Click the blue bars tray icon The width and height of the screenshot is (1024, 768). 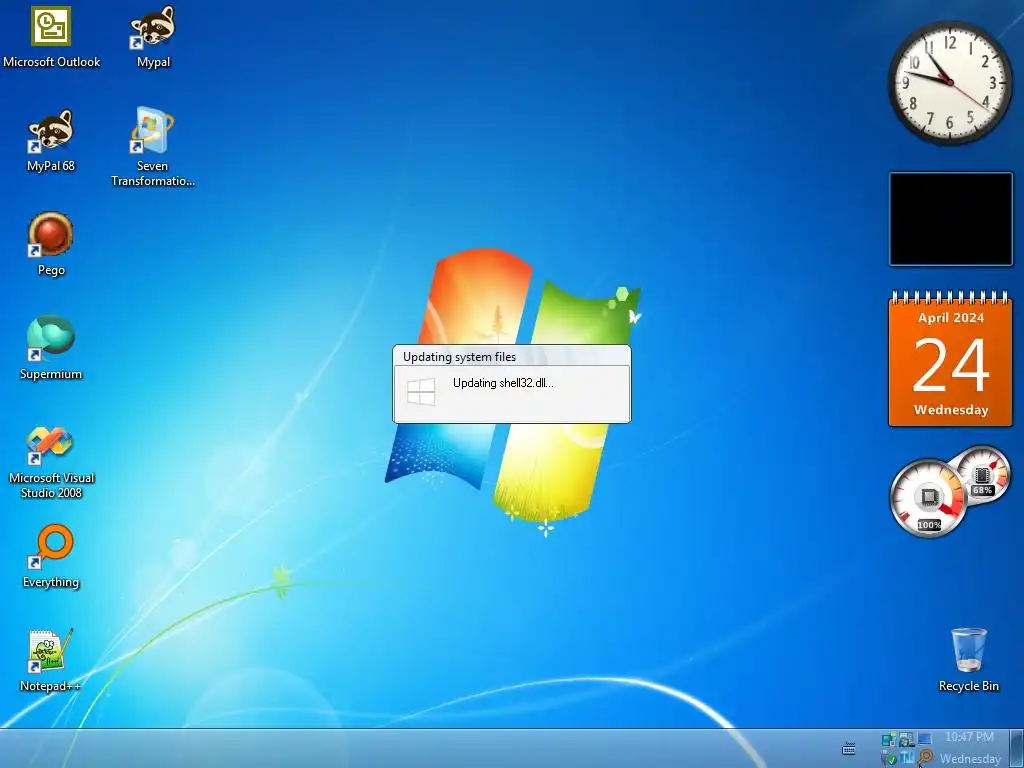pyautogui.click(x=907, y=758)
